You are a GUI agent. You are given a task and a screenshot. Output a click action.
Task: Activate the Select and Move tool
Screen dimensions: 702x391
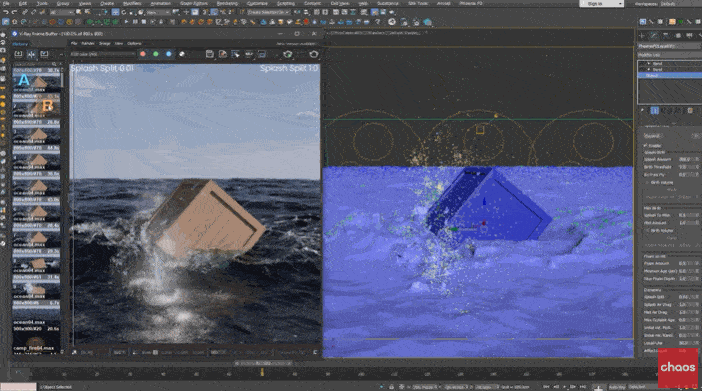coord(115,12)
